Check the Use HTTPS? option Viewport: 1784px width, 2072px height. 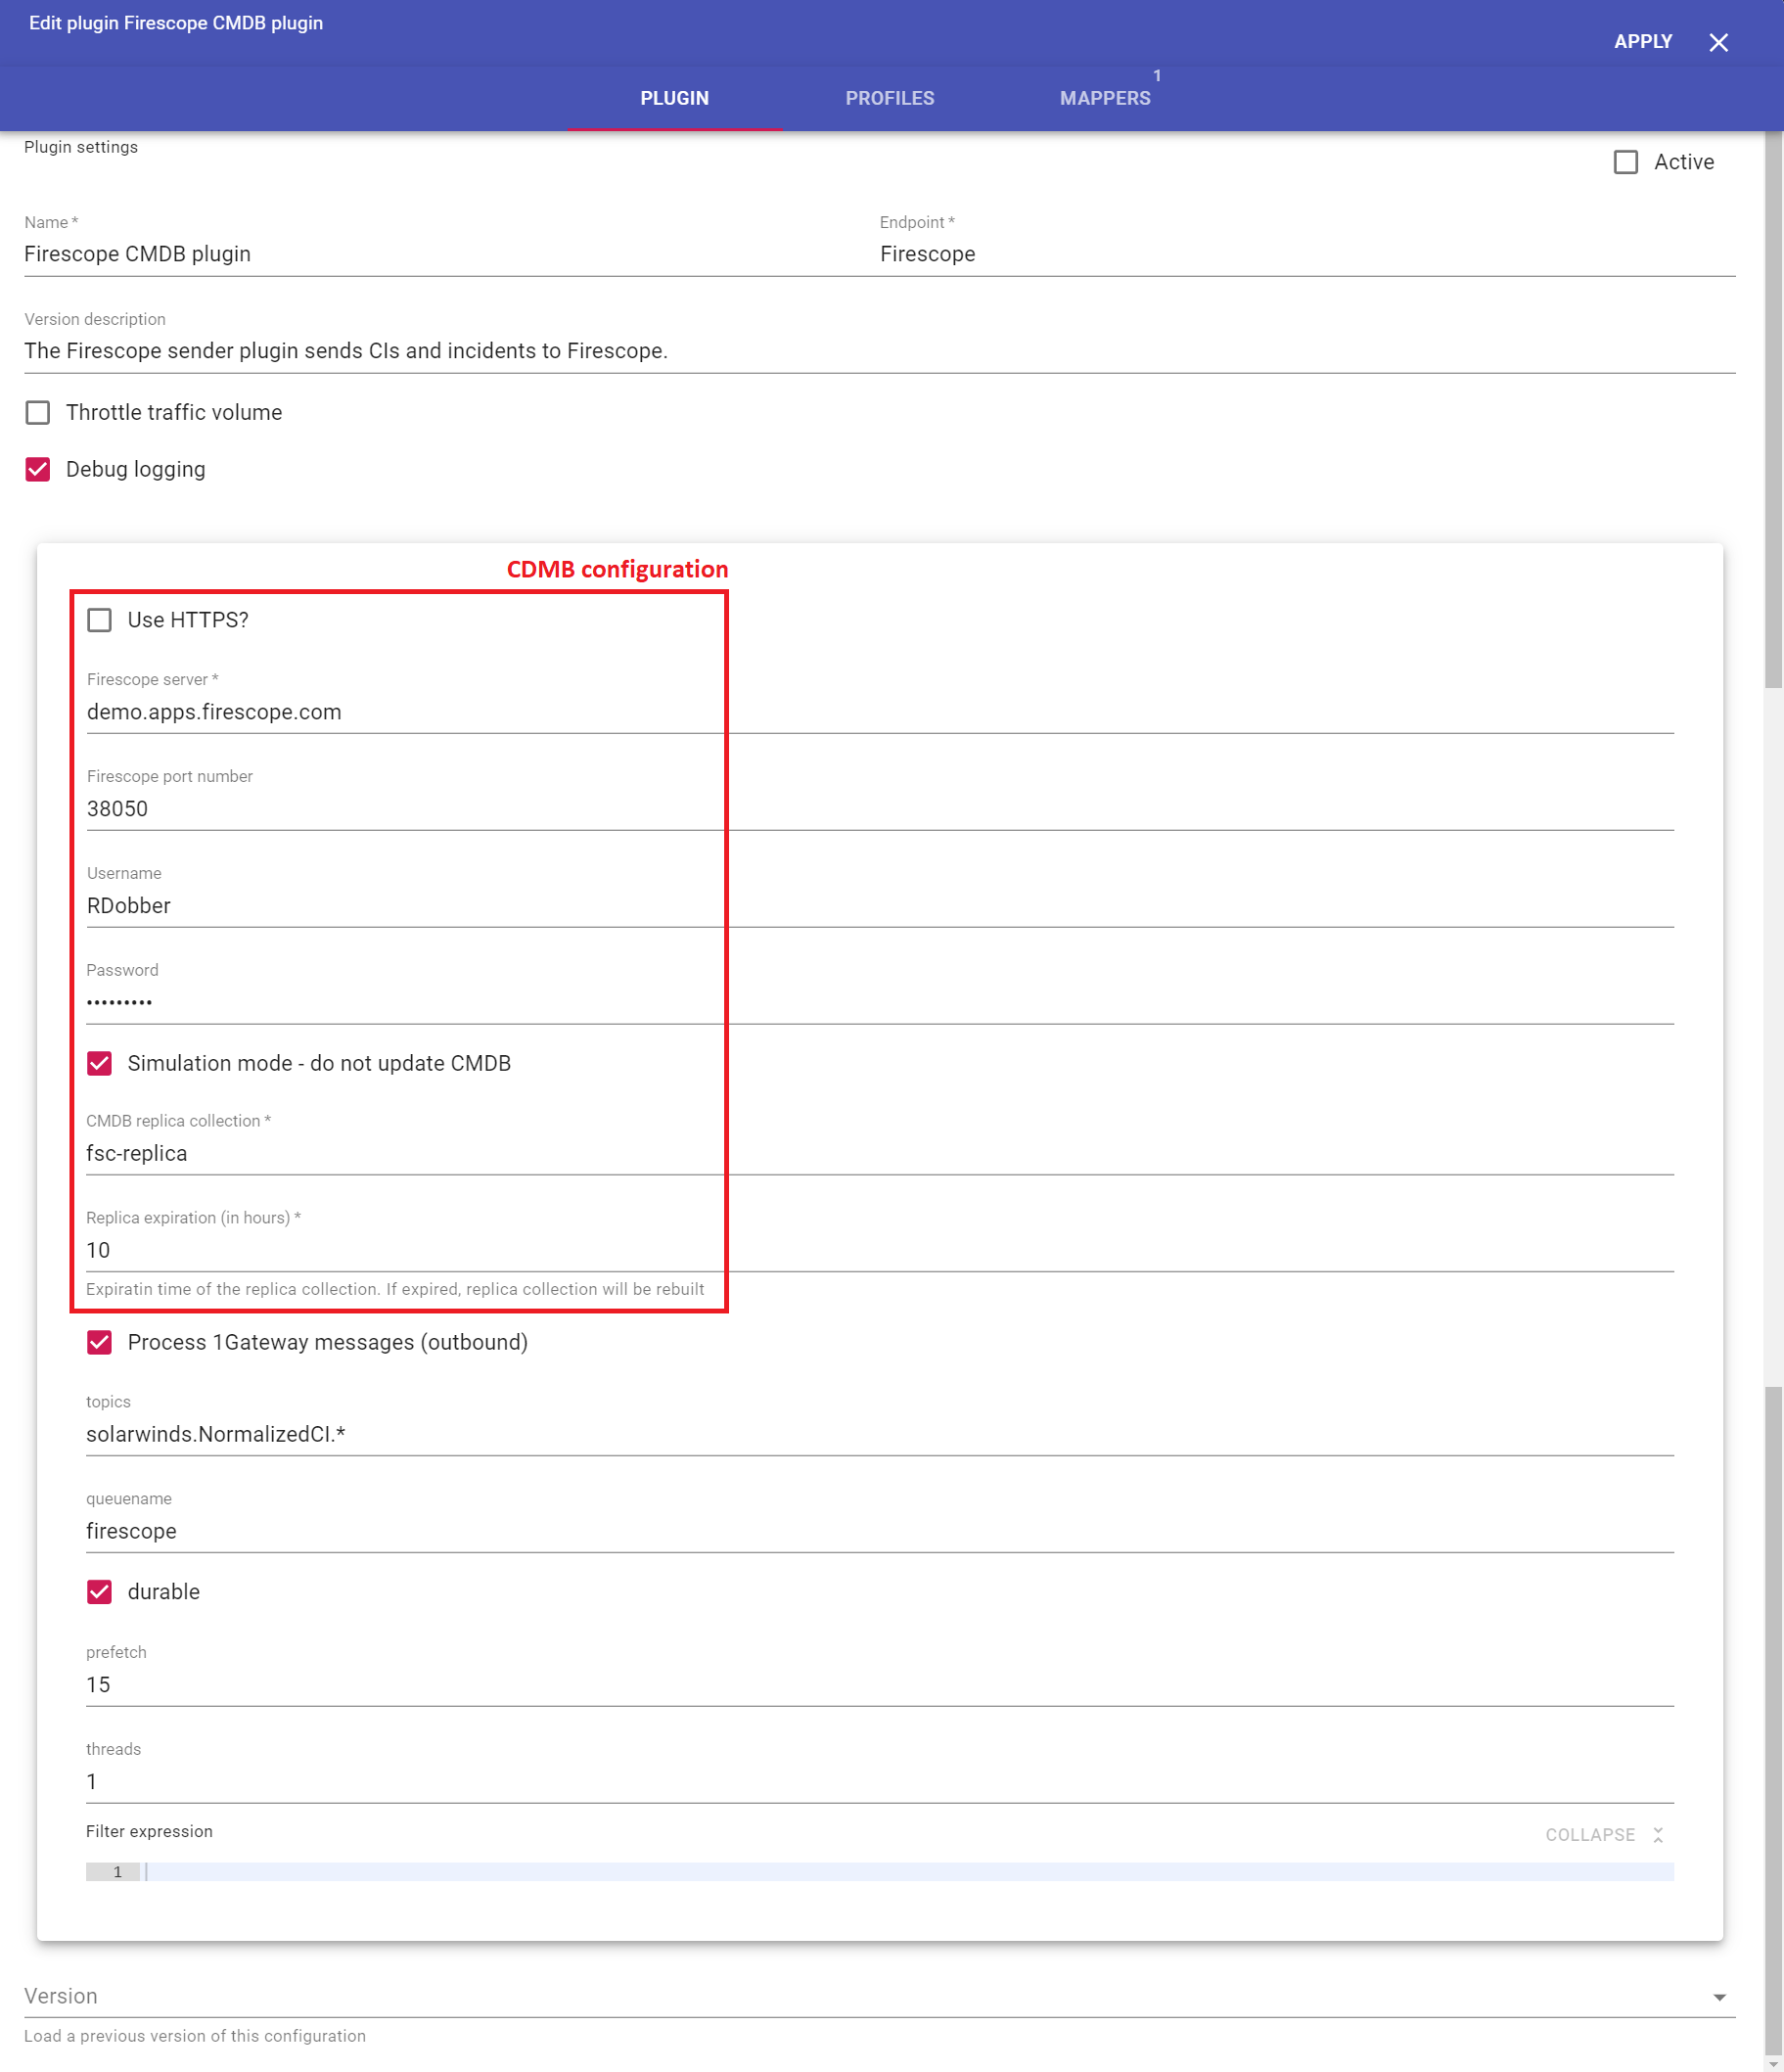pyautogui.click(x=99, y=620)
